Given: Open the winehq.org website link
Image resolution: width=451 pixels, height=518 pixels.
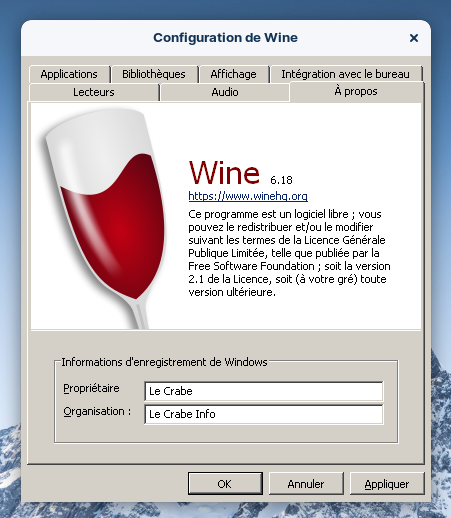Looking at the screenshot, I should (x=248, y=196).
